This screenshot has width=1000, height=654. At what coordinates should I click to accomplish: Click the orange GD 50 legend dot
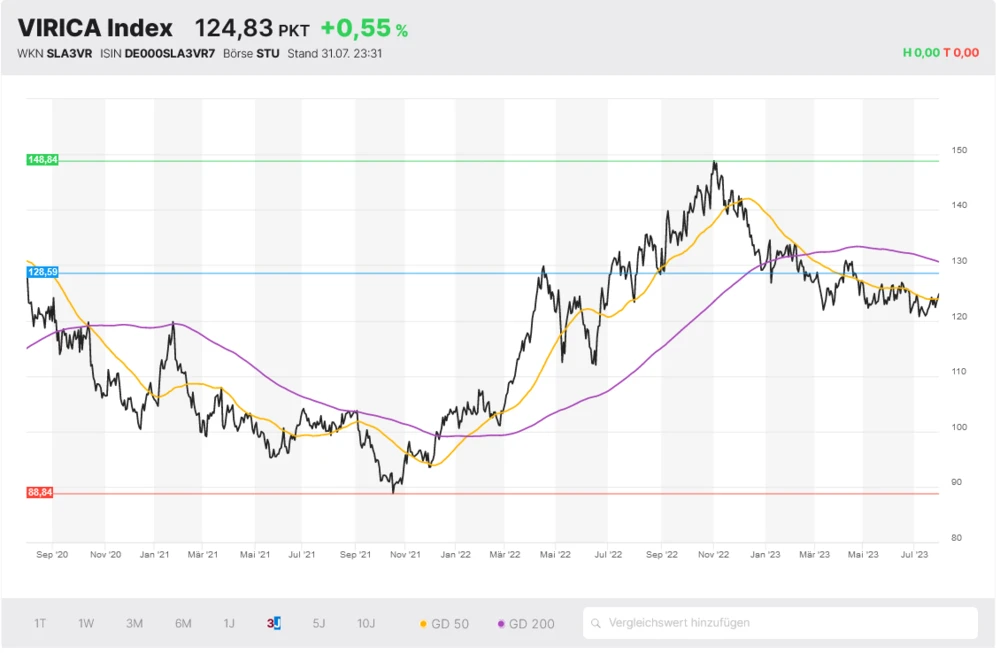pos(423,624)
